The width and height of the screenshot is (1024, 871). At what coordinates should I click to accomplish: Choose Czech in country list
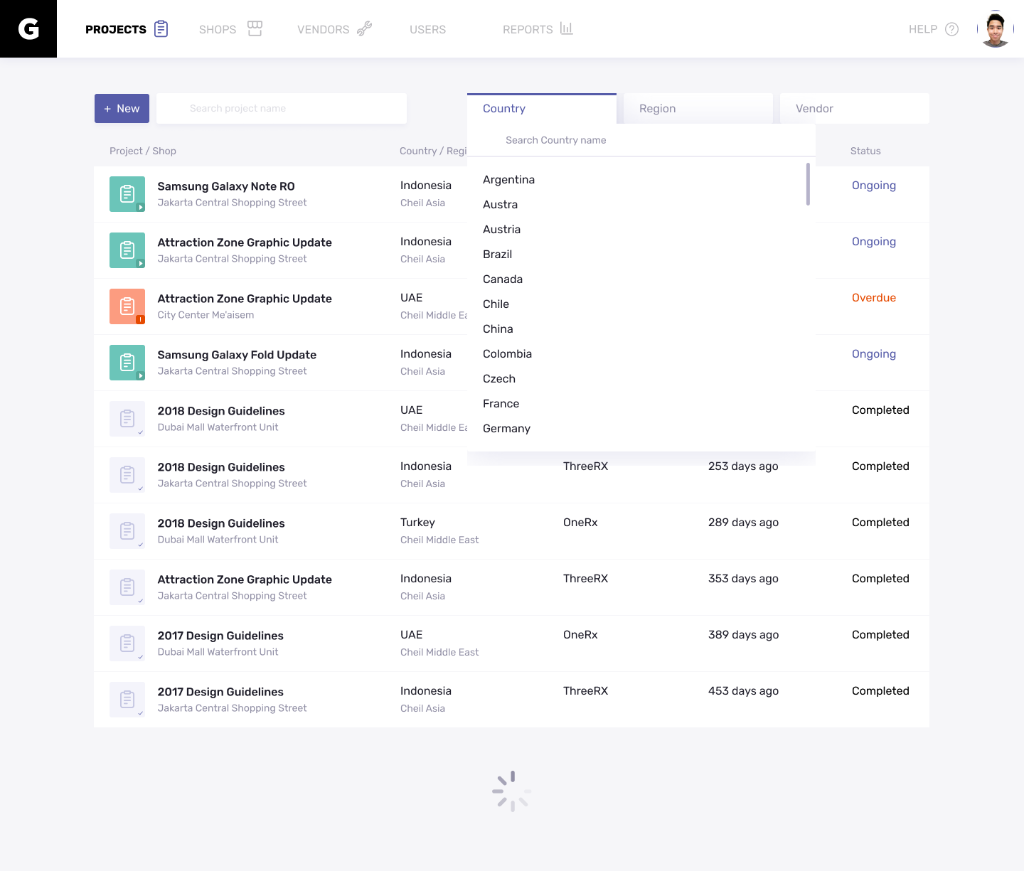coord(499,379)
